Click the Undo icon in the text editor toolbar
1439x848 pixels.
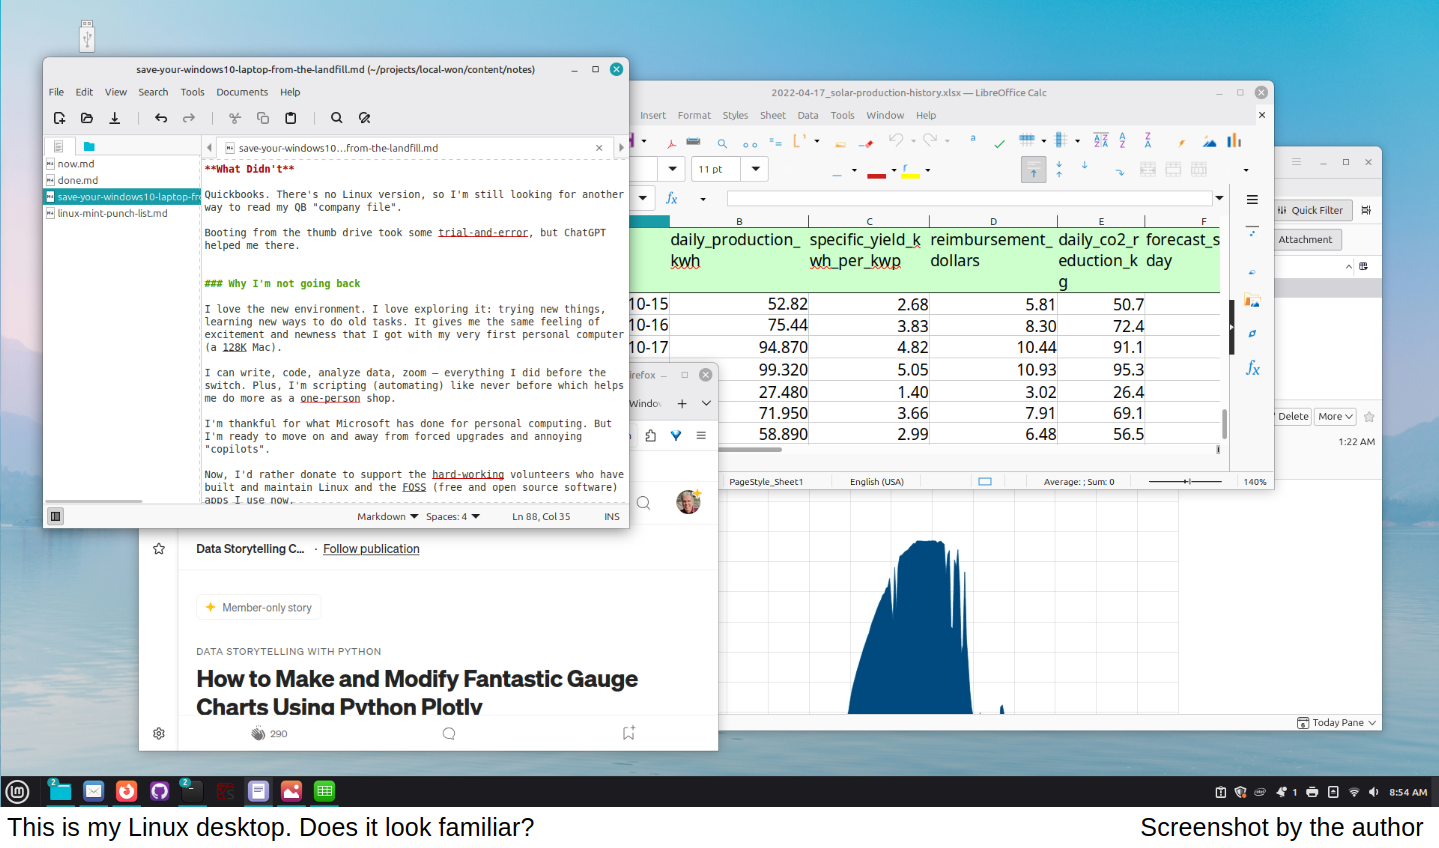[161, 118]
